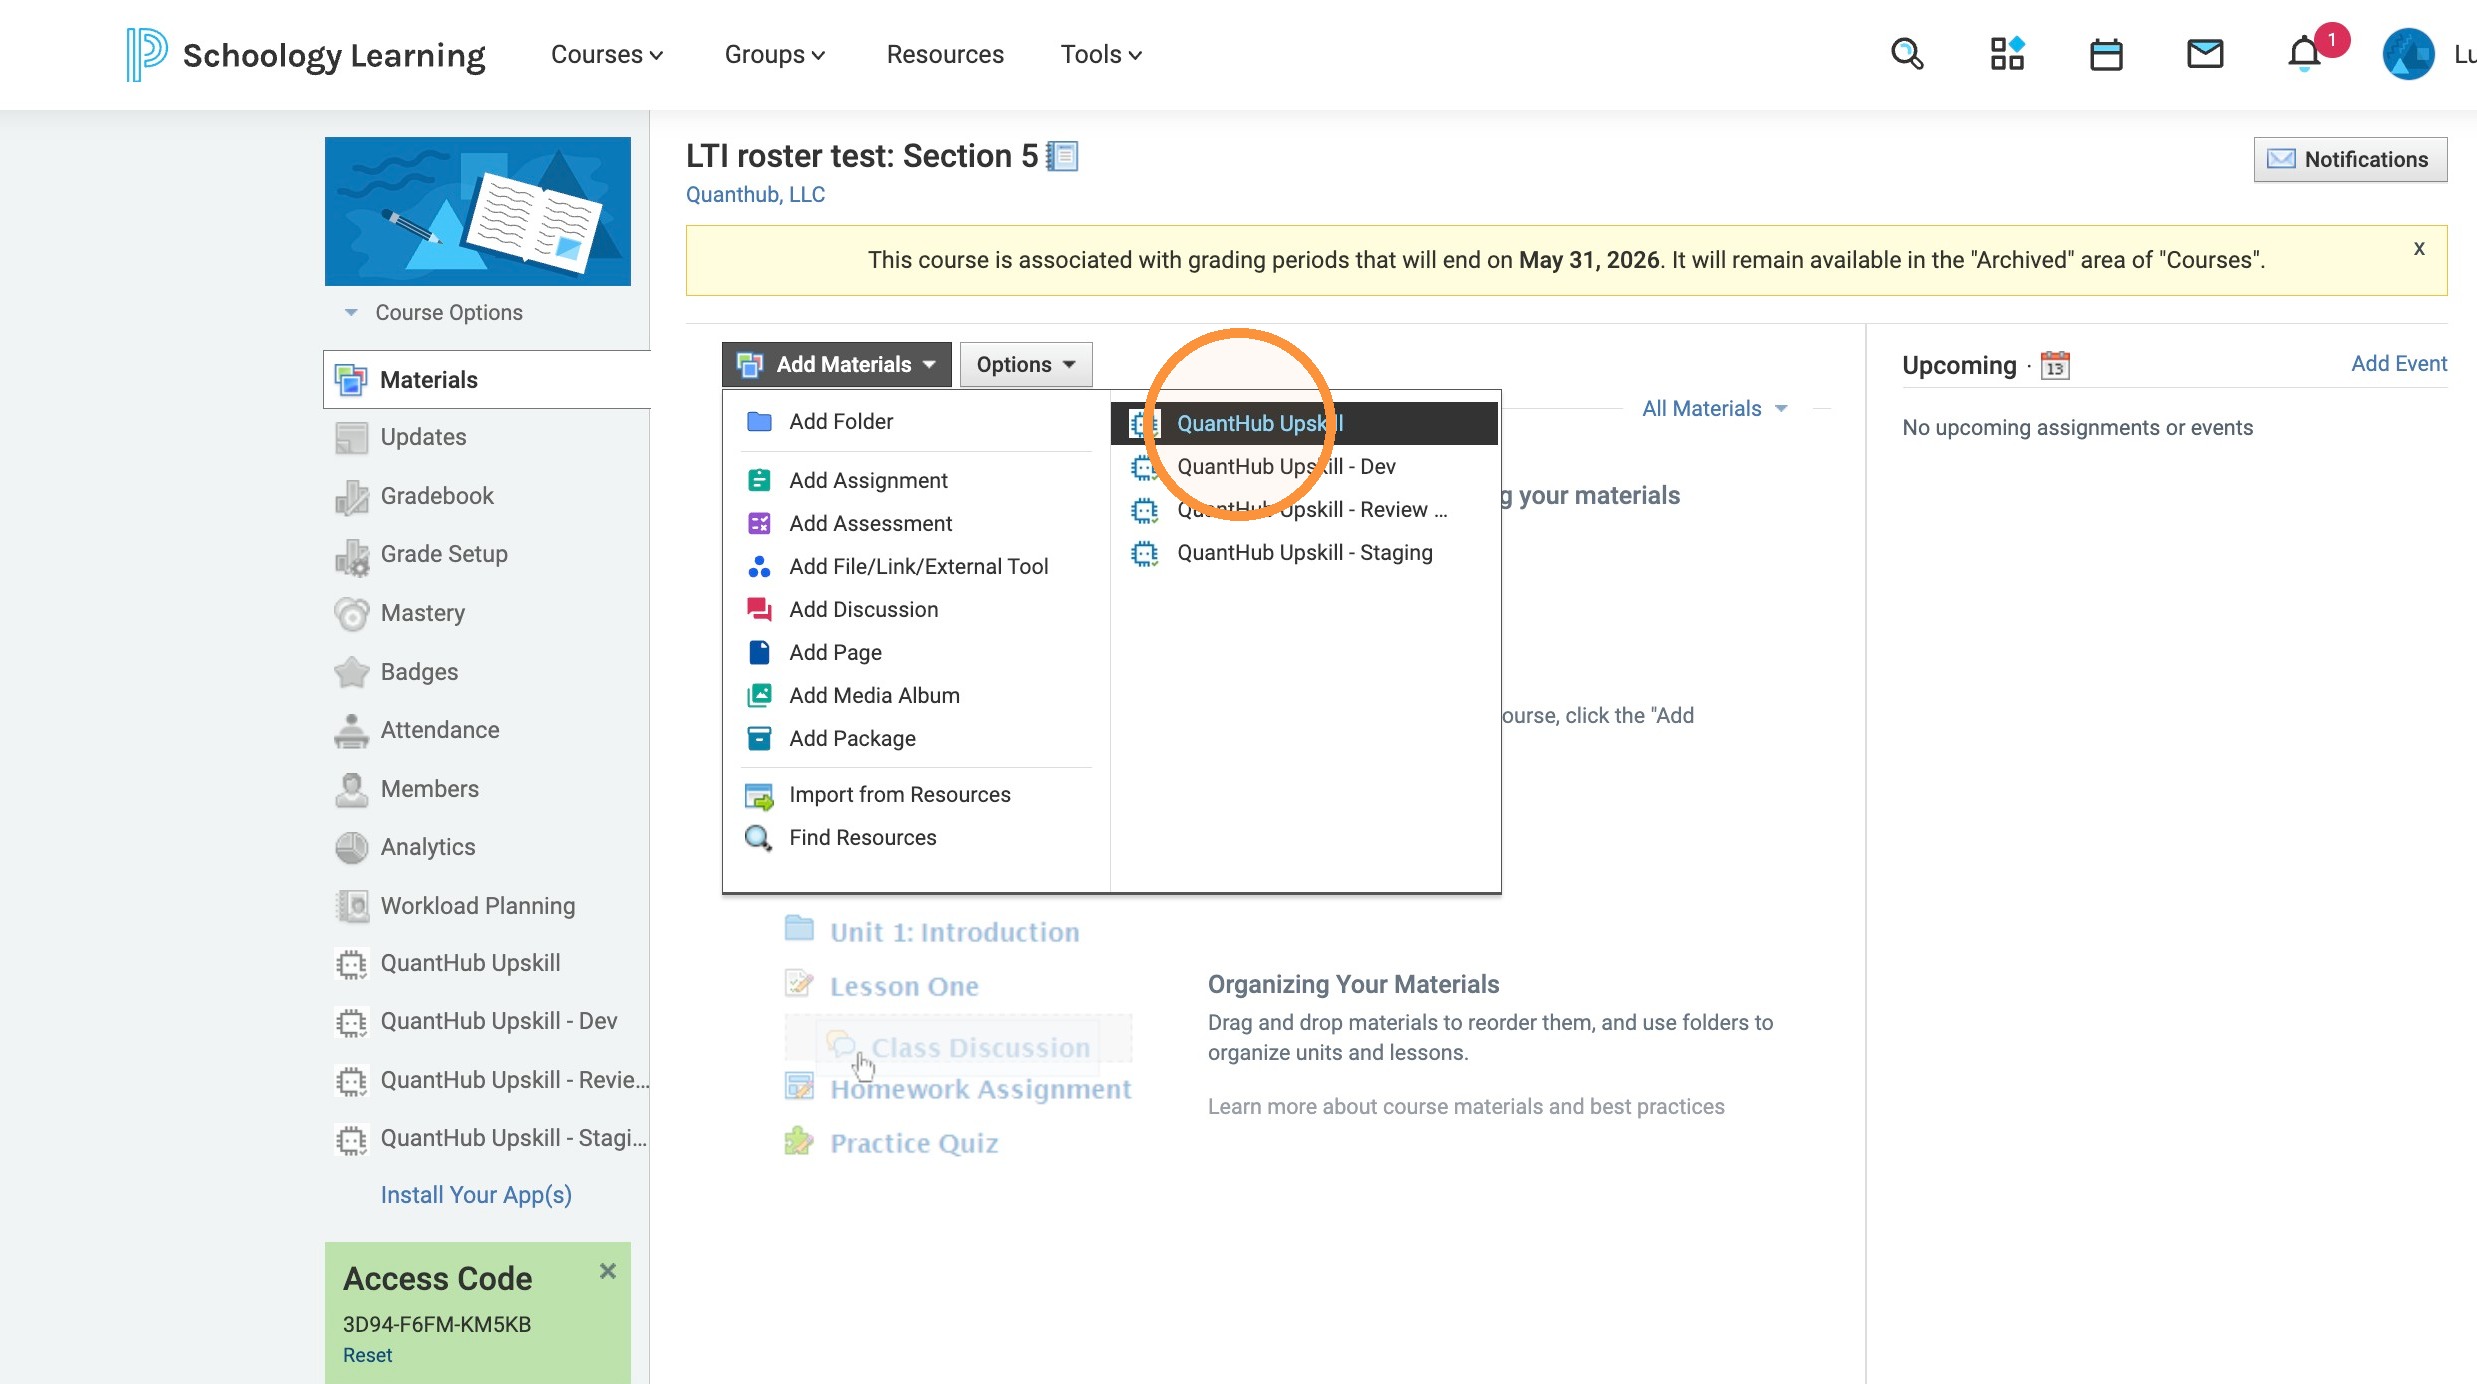Click the Add Media Album icon
2477x1384 pixels.
click(x=759, y=695)
